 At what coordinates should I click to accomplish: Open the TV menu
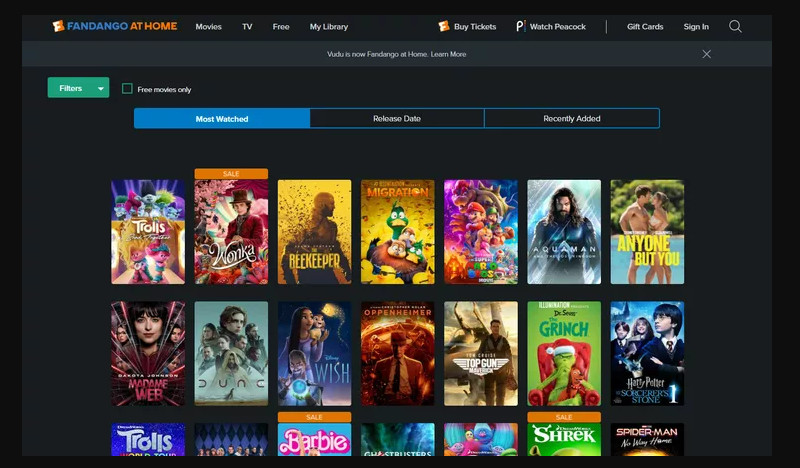pos(247,27)
